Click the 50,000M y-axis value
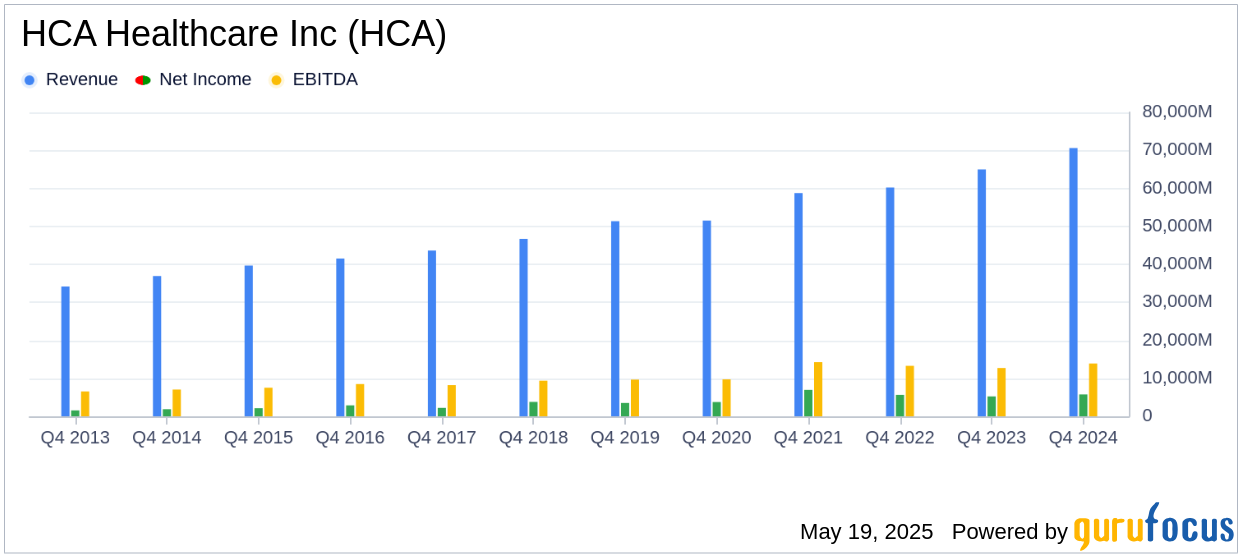 click(x=1178, y=226)
